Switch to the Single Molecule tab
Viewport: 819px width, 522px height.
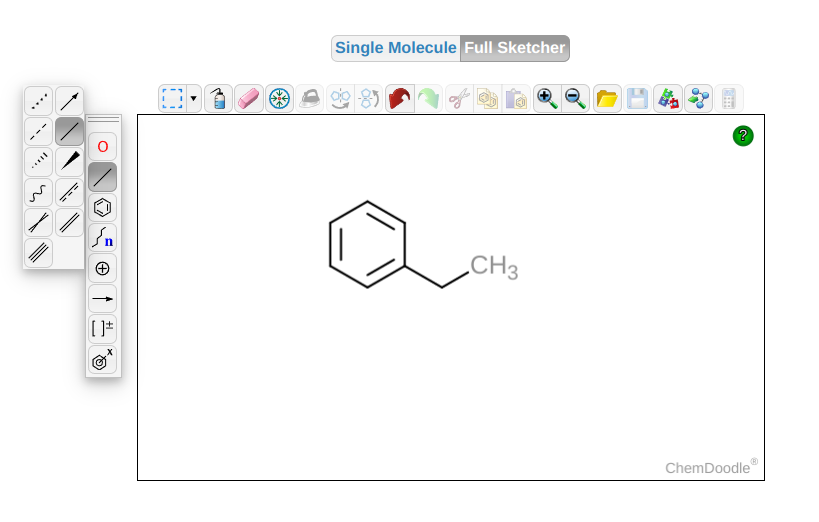[395, 48]
